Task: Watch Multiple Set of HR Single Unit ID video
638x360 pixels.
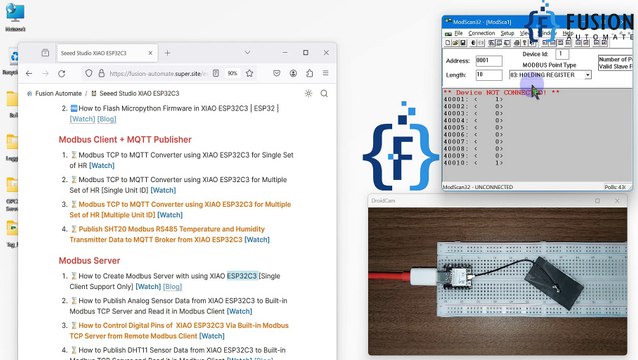Action: coord(163,190)
